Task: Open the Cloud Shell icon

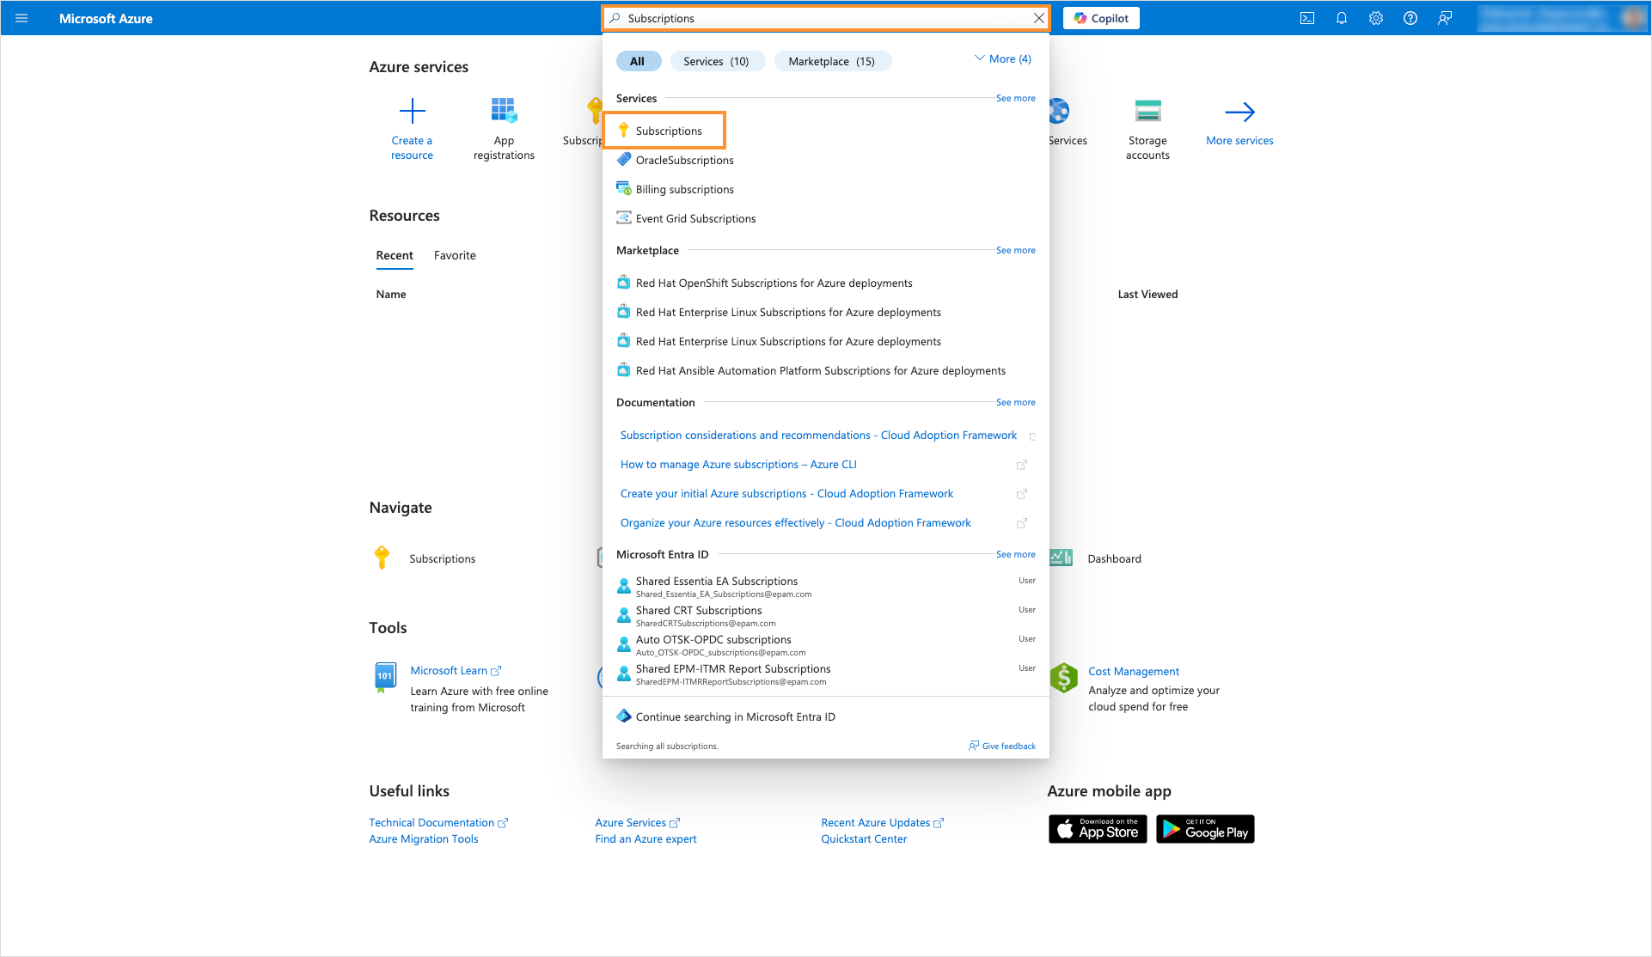Action: pos(1307,18)
